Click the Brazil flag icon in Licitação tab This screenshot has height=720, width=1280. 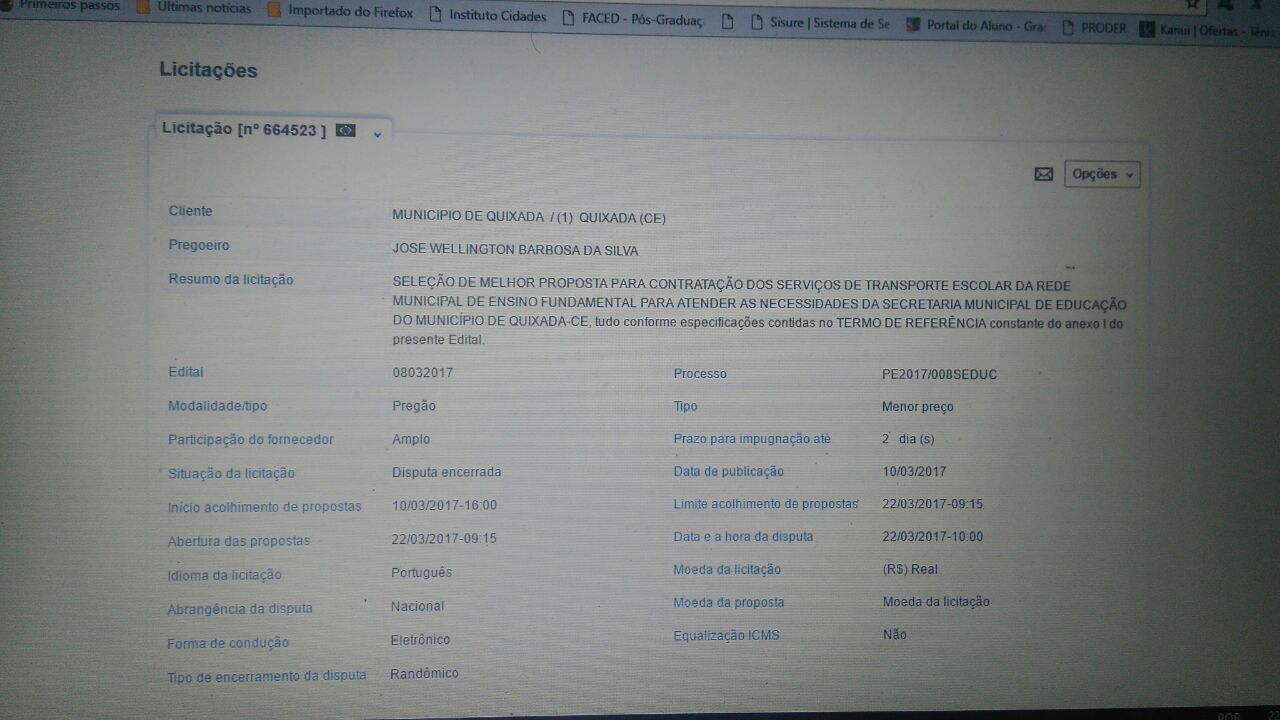(346, 130)
